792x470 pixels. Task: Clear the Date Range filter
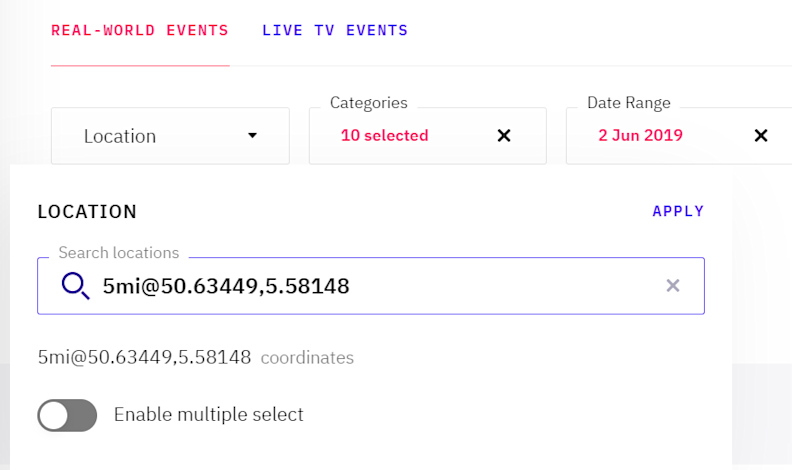761,135
